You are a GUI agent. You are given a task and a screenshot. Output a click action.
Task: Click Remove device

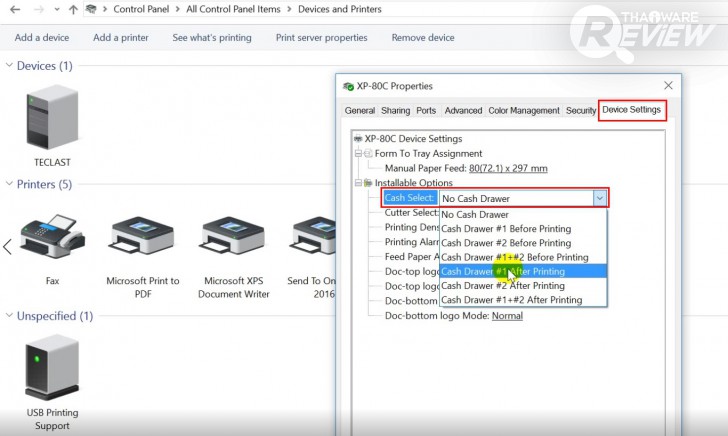[422, 38]
